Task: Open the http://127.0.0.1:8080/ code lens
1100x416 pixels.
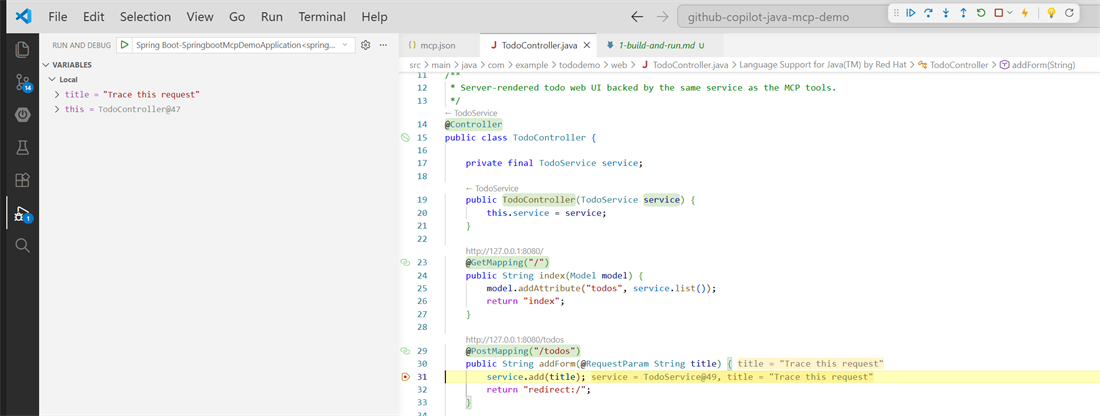Action: tap(504, 250)
